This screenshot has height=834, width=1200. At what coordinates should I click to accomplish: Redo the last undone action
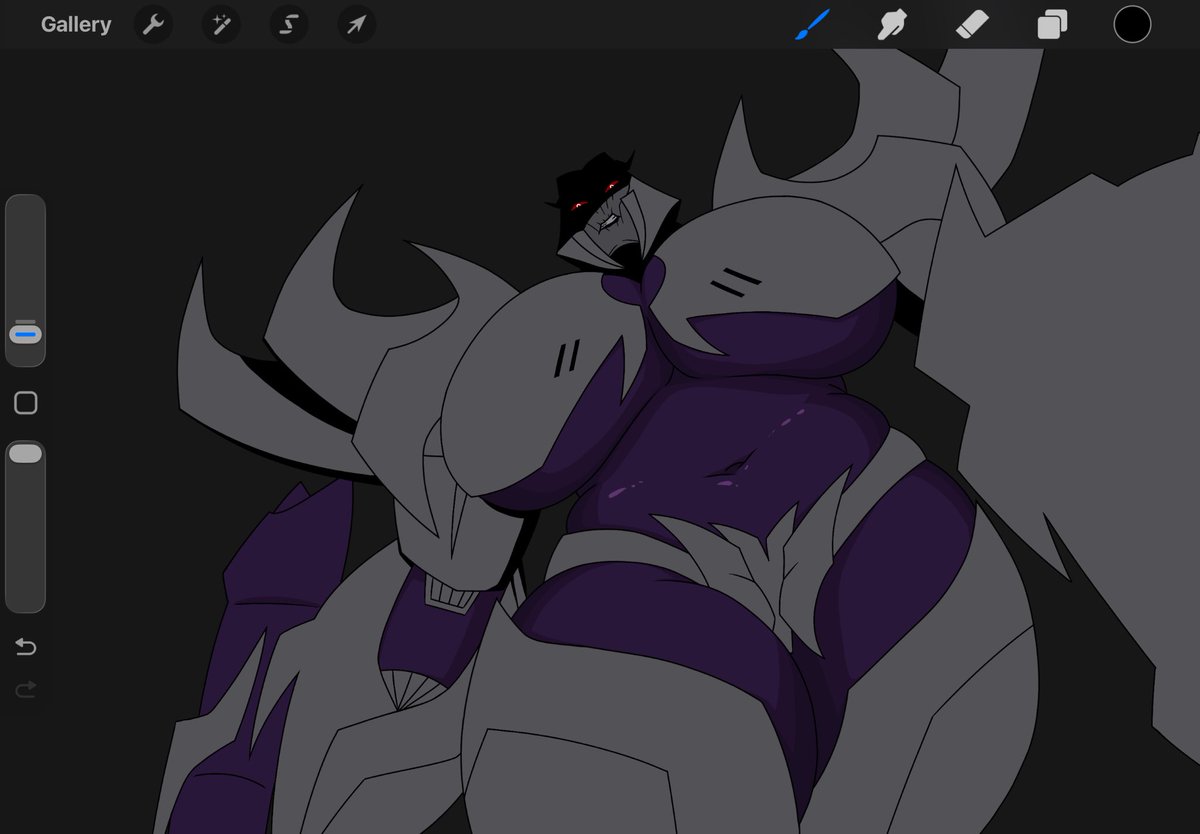click(26, 688)
